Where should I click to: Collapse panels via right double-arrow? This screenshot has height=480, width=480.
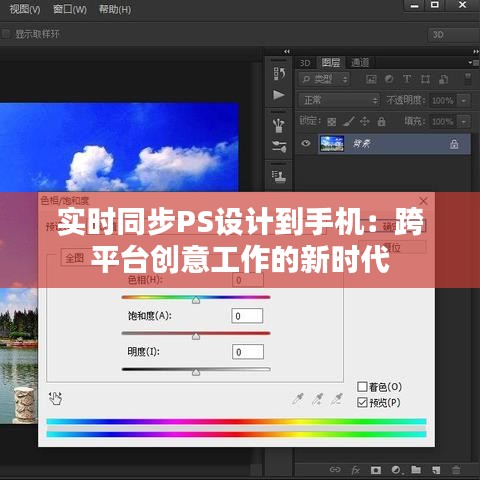pos(476,51)
